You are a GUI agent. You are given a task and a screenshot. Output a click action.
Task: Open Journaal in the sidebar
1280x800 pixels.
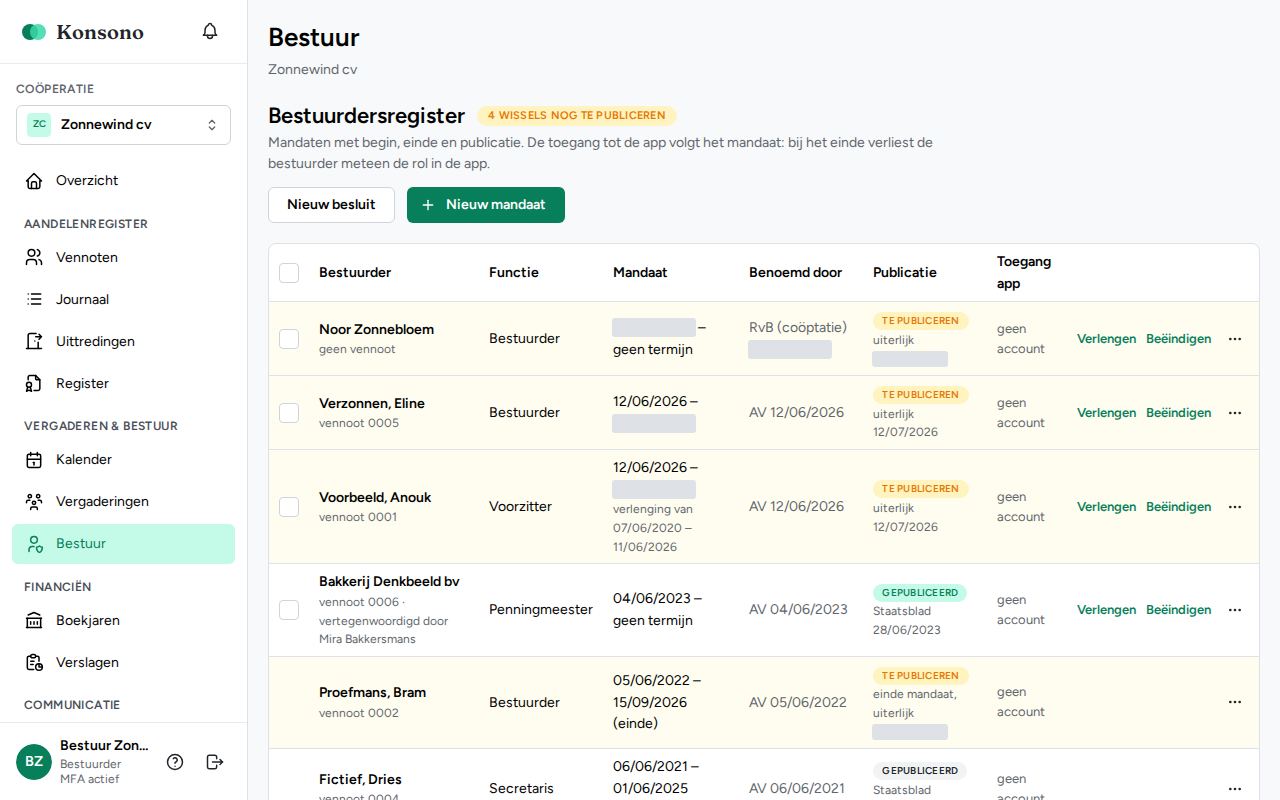[123, 300]
